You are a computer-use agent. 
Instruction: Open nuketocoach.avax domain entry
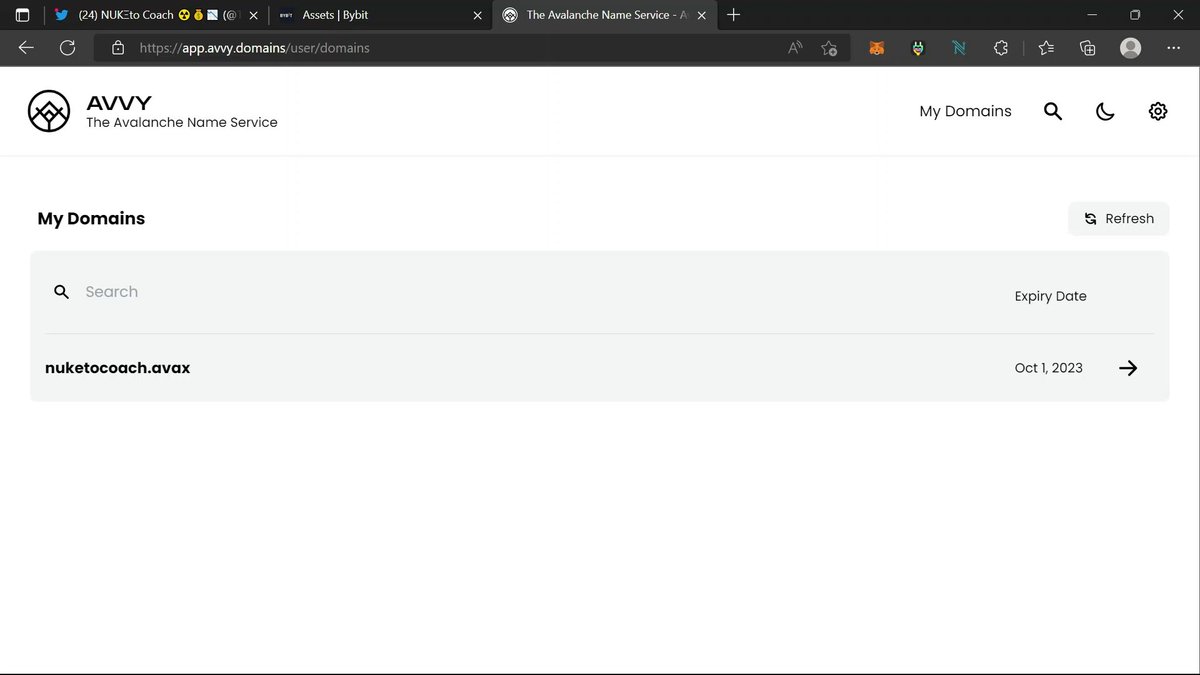[x=118, y=367]
